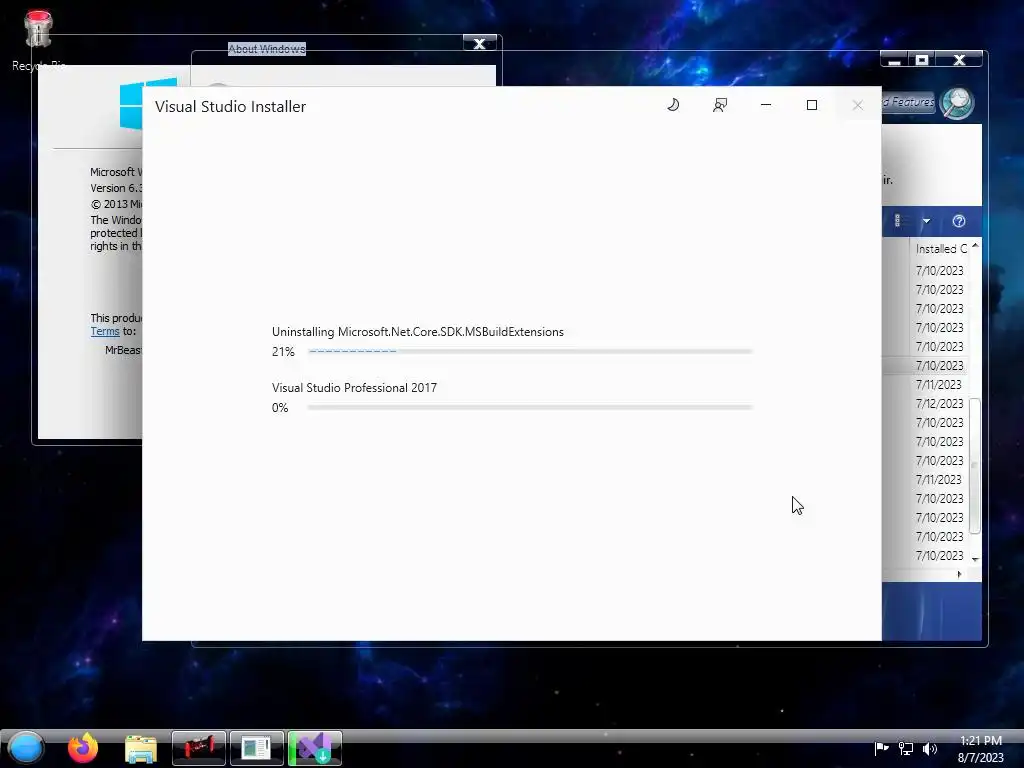Image resolution: width=1024 pixels, height=768 pixels.
Task: Click the horizontal scroll right arrow in the programs list
Action: pos(959,575)
